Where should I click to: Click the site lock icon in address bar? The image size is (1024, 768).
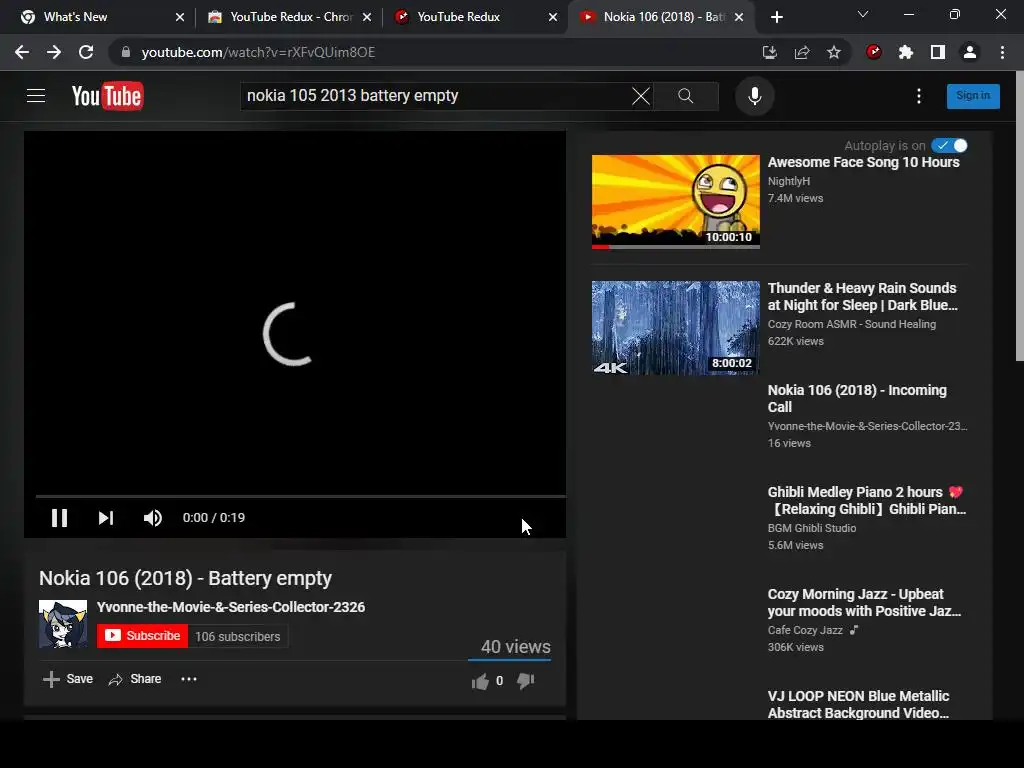126,52
